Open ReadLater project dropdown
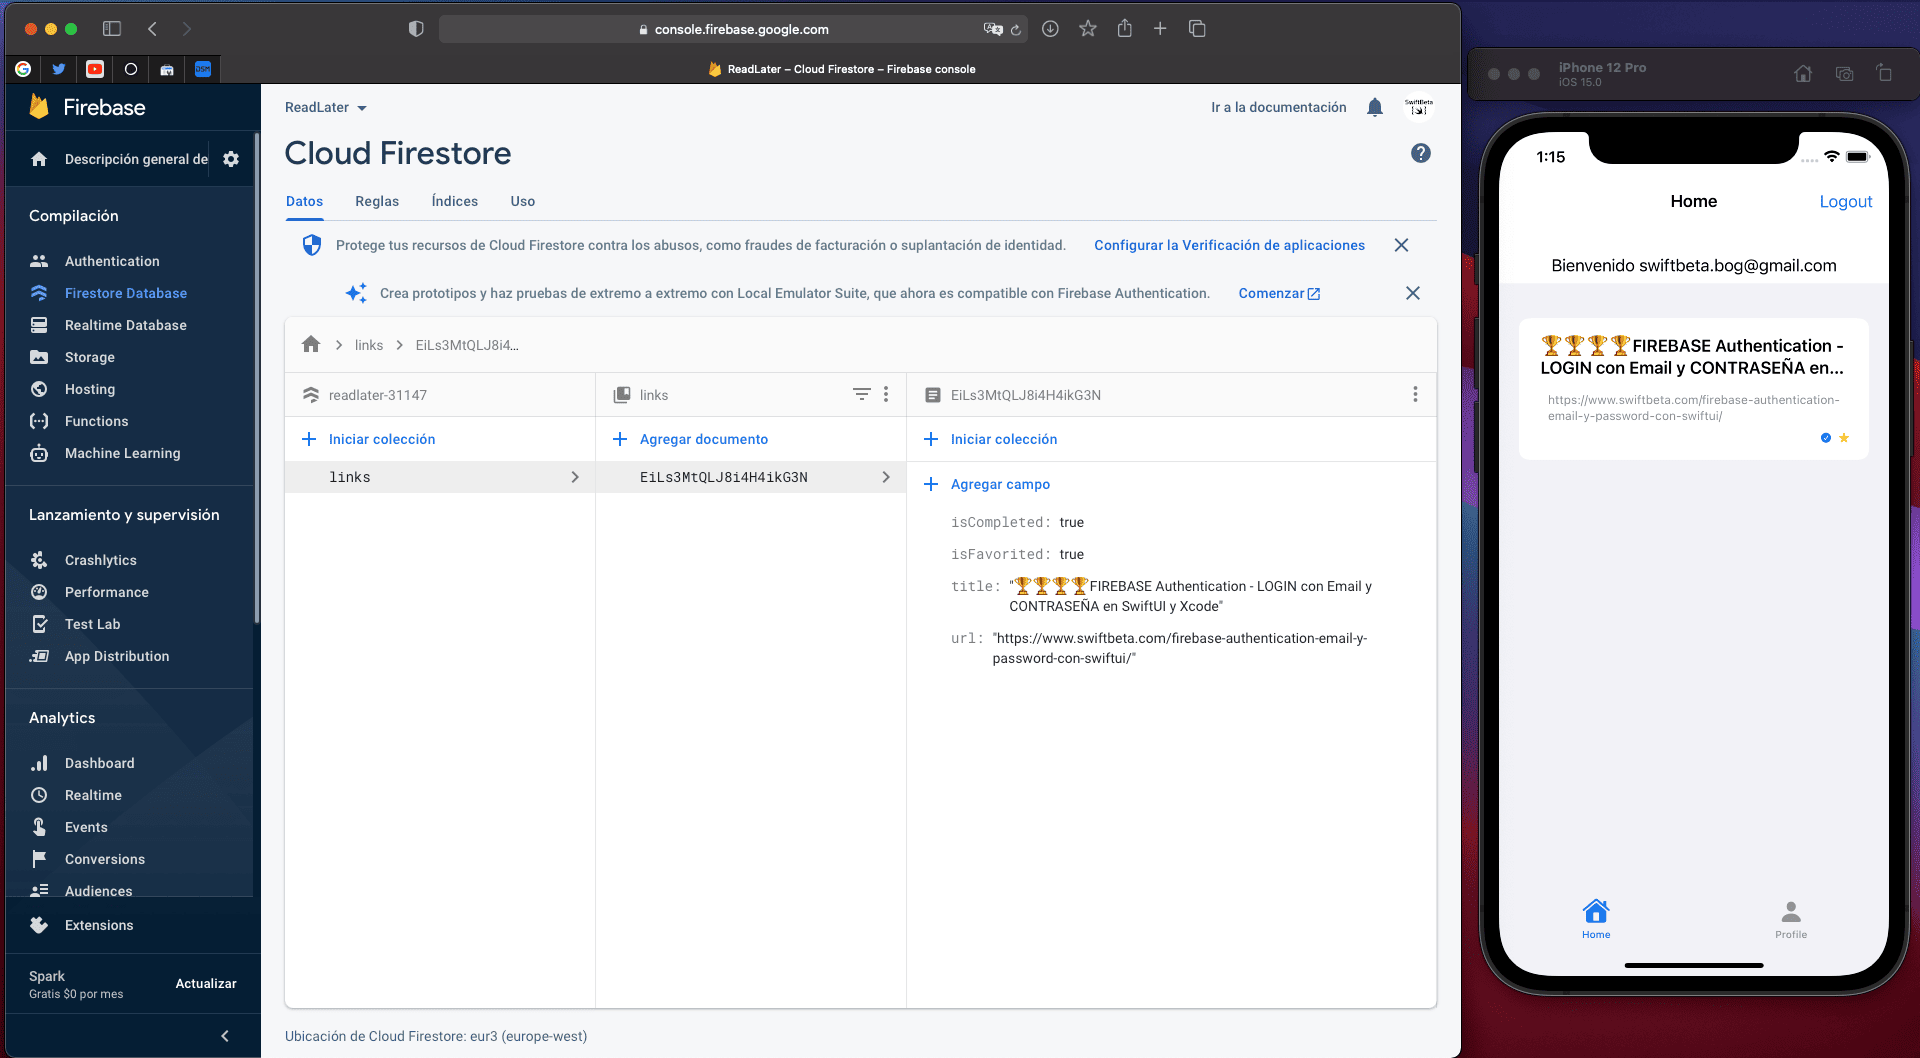 pyautogui.click(x=326, y=107)
